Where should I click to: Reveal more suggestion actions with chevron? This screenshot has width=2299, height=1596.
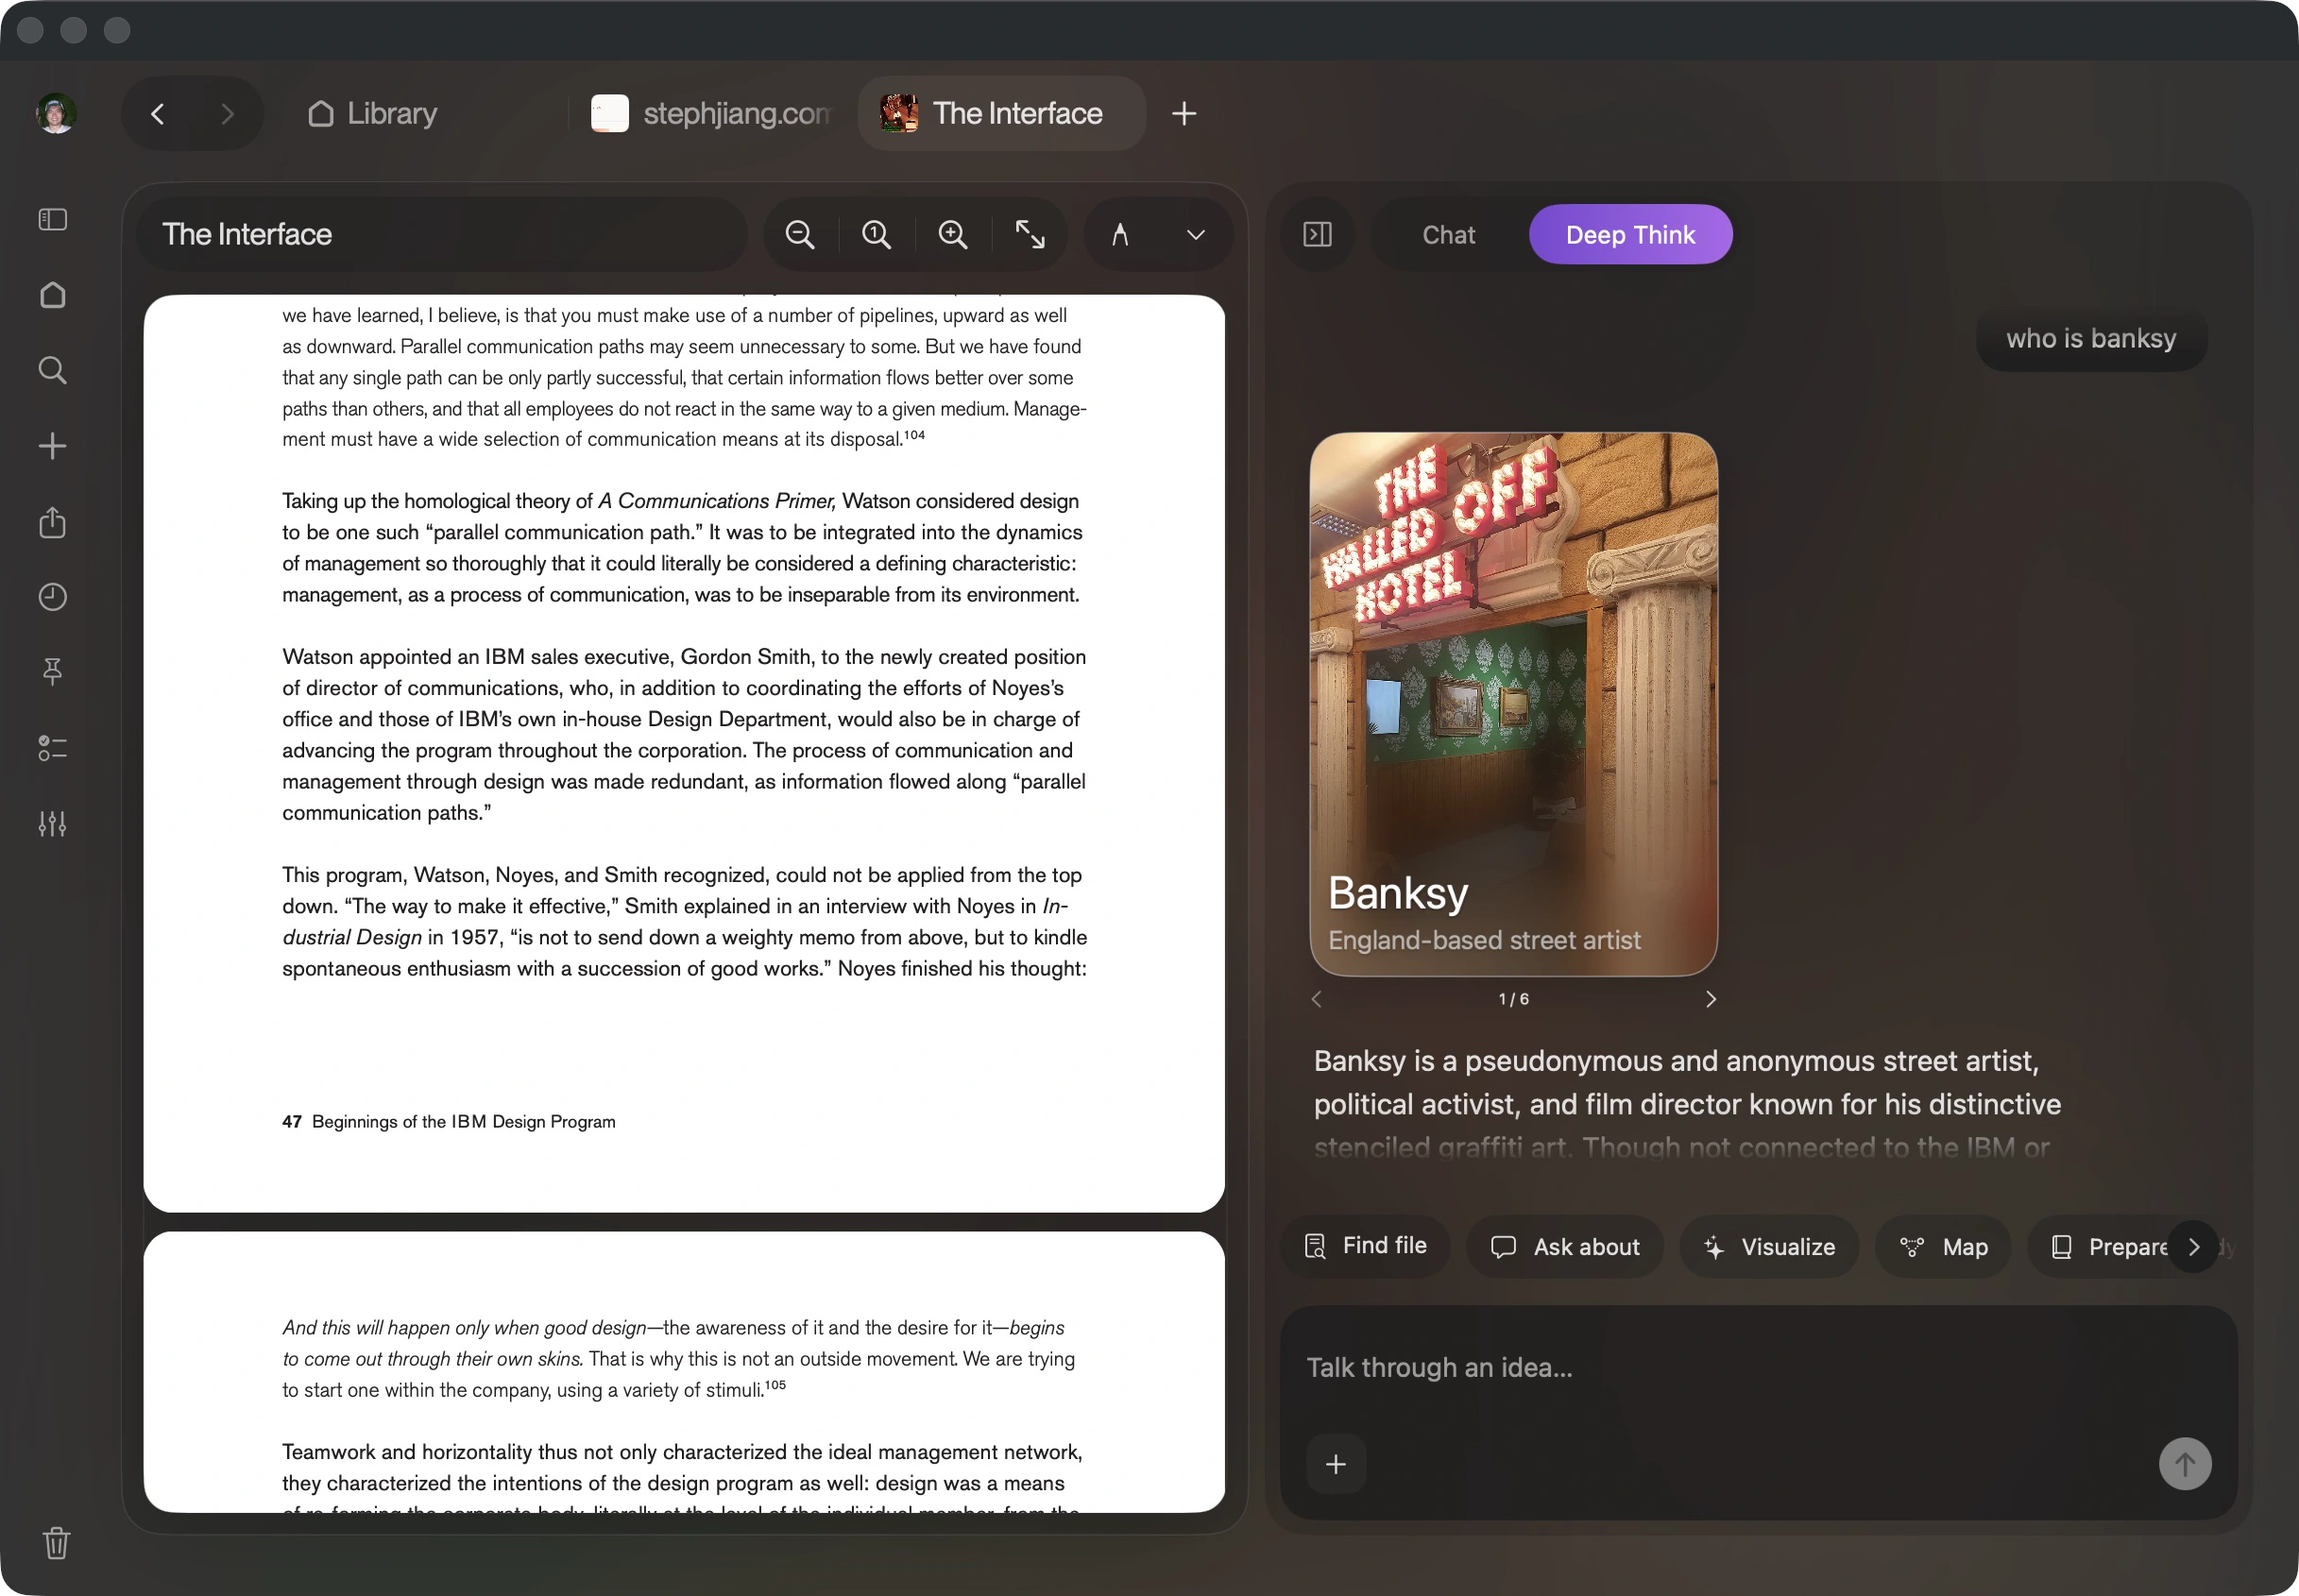(x=2194, y=1247)
